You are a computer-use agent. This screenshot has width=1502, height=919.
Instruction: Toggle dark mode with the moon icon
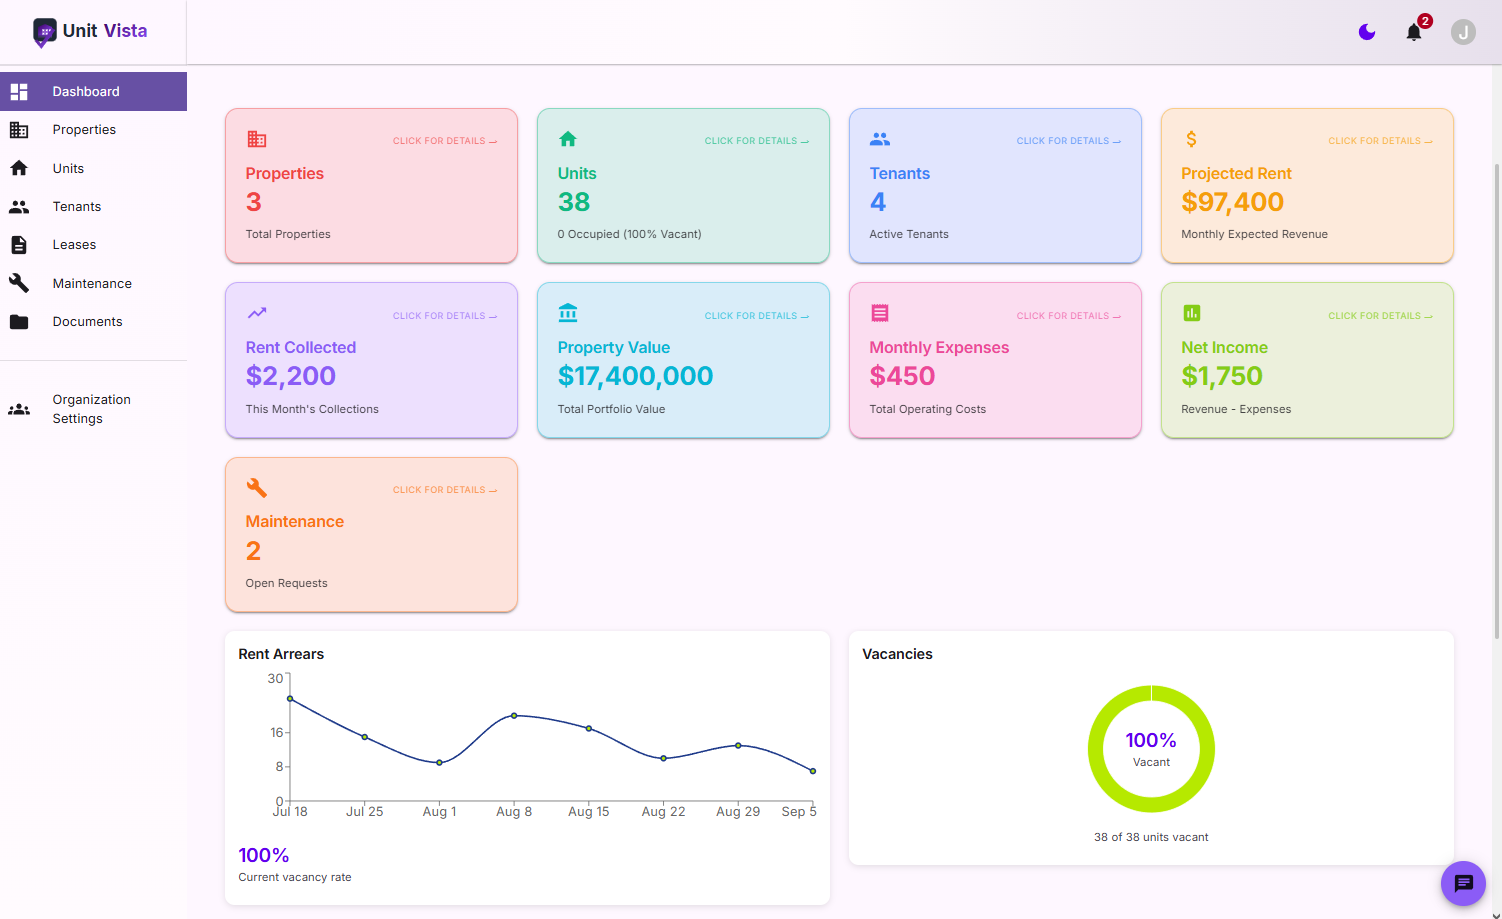(1366, 31)
